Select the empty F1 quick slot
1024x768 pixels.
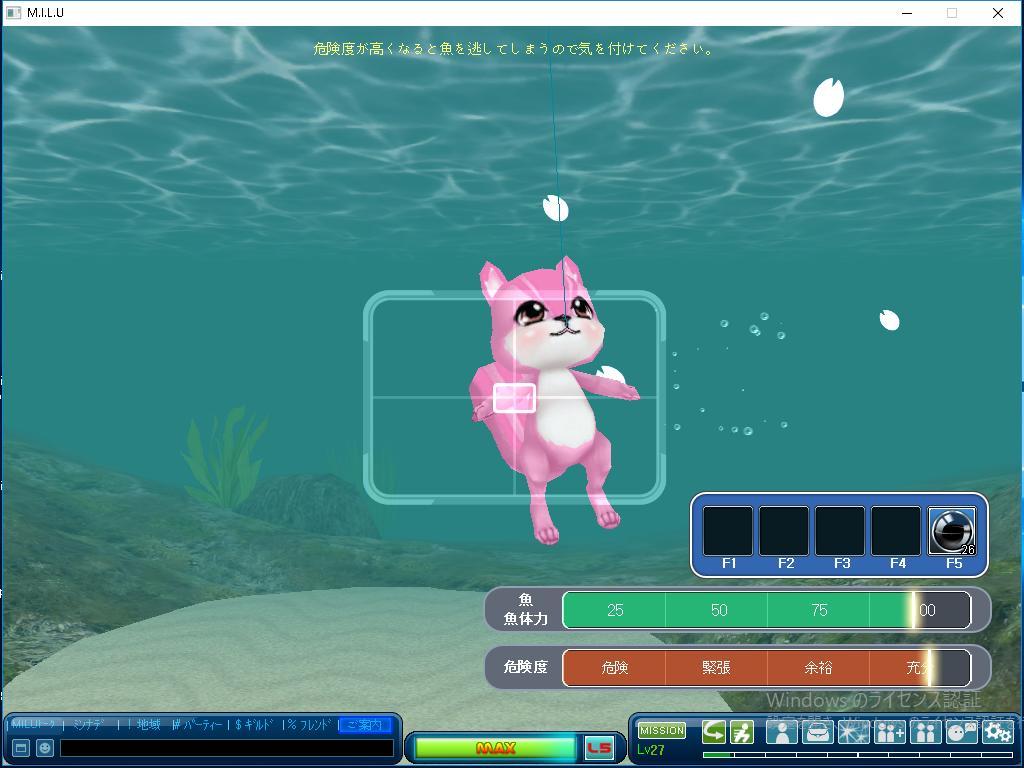(x=728, y=531)
